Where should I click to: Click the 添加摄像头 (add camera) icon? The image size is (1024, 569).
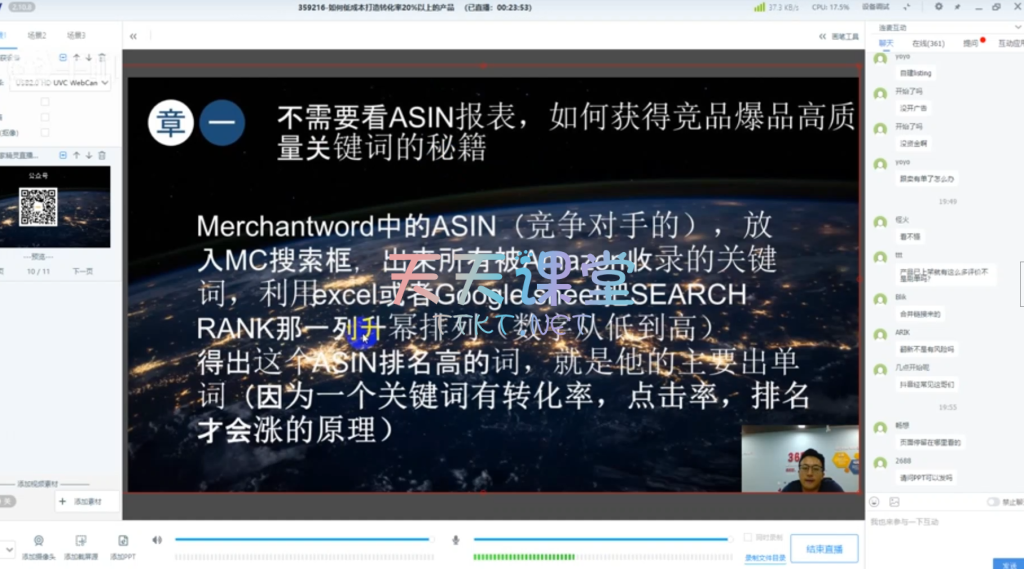tap(38, 541)
